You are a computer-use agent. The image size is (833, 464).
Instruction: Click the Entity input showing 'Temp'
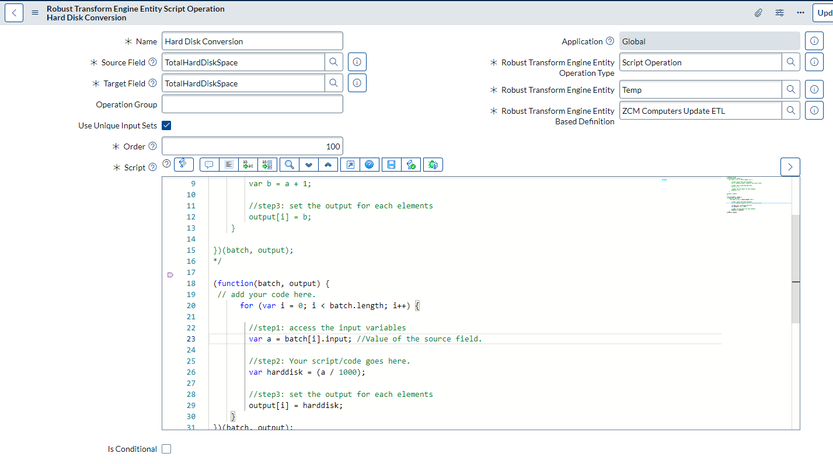(x=701, y=90)
